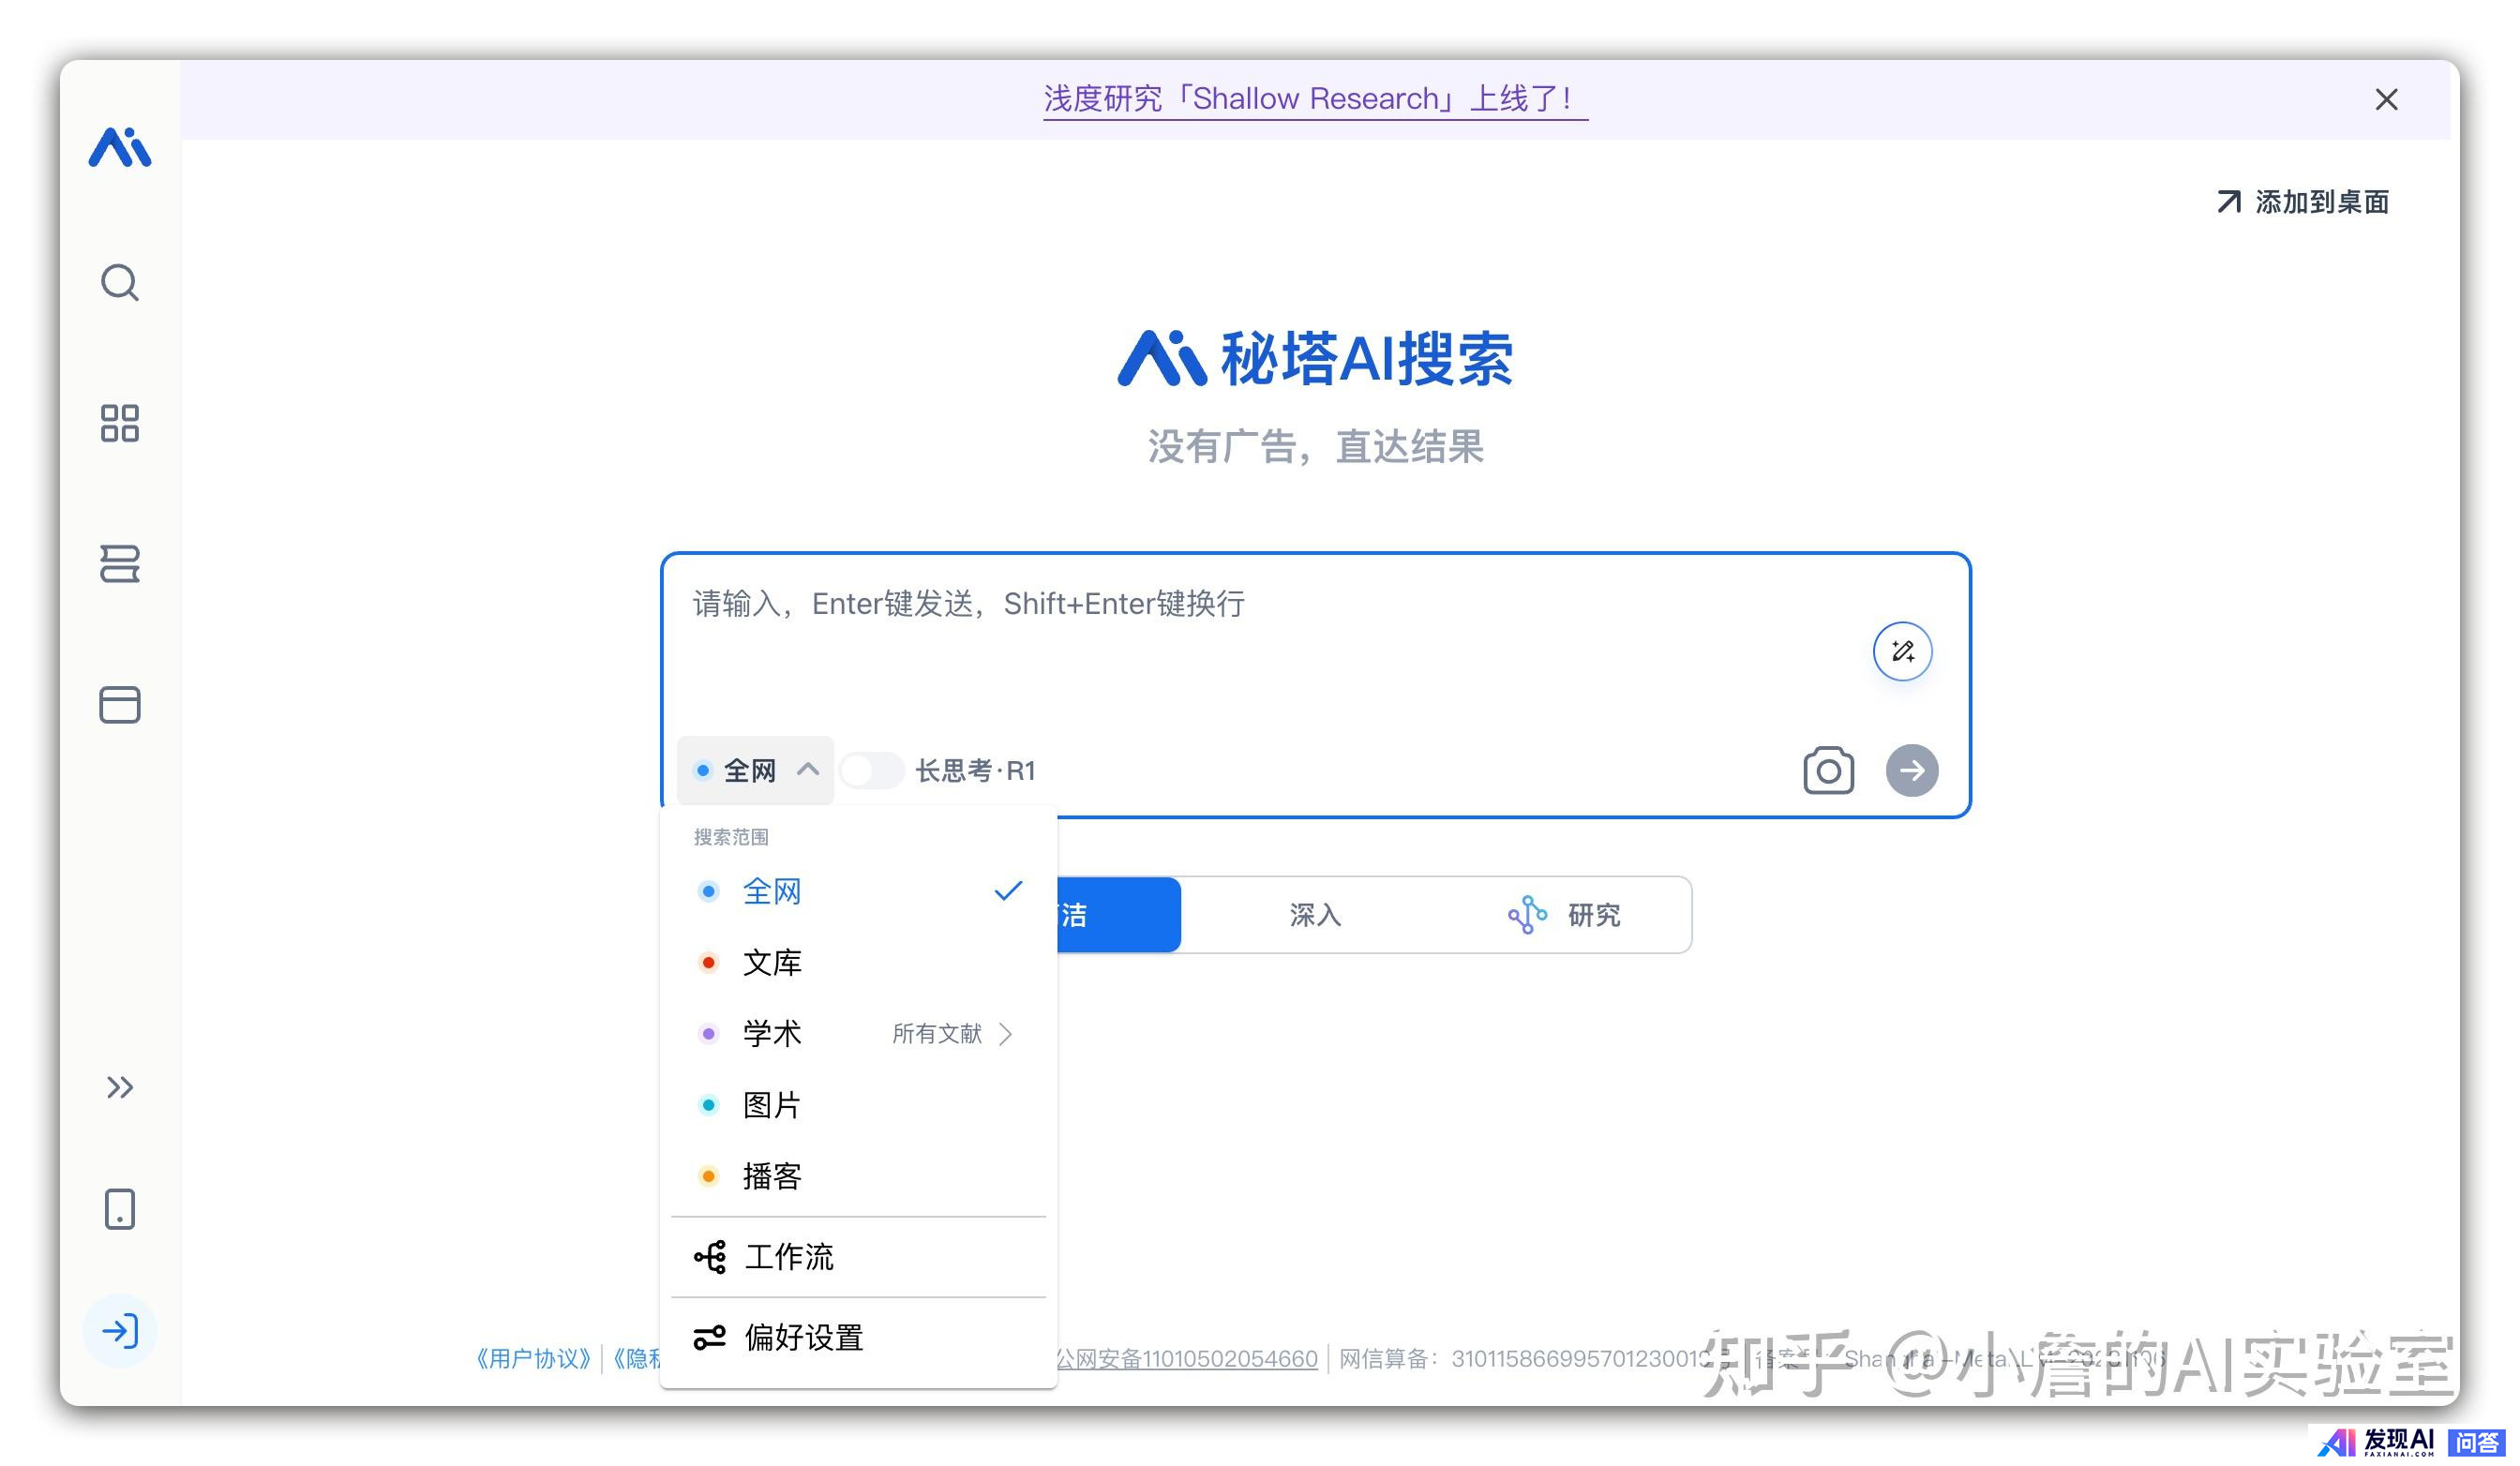Click the camera image upload icon
This screenshot has height=1466, width=2520.
click(1828, 771)
